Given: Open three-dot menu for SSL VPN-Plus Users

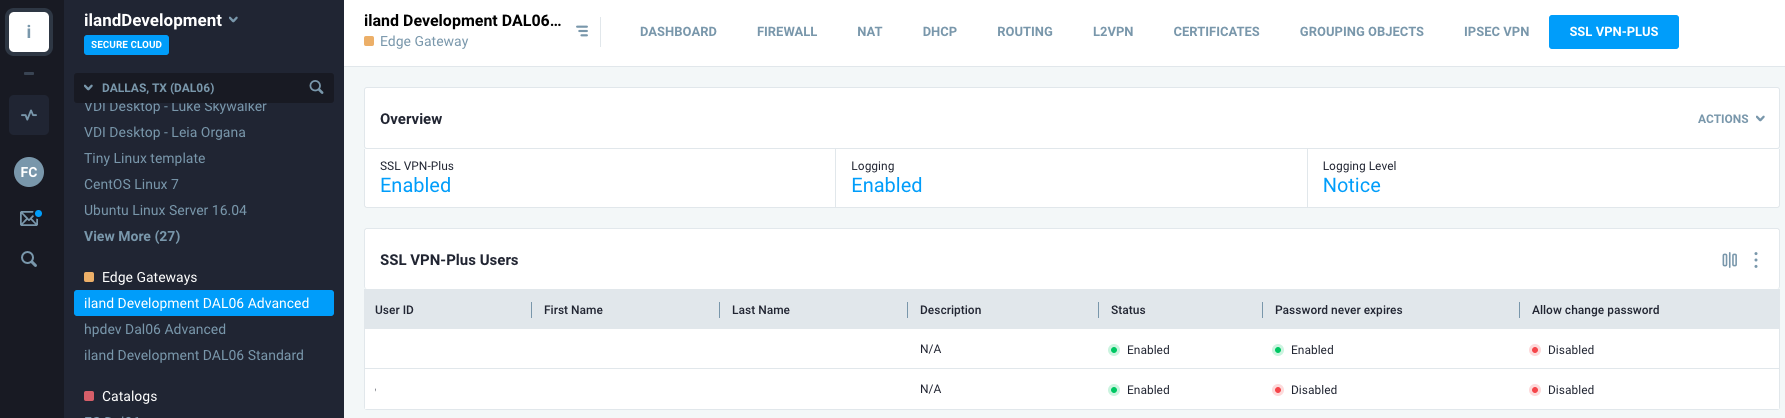Looking at the screenshot, I should (1756, 260).
